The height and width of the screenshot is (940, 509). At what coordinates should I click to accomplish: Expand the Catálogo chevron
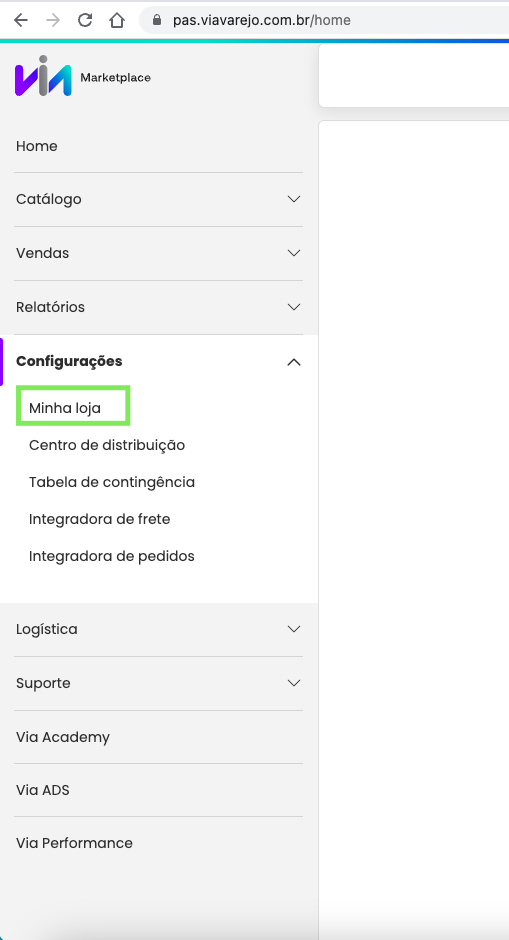pyautogui.click(x=294, y=199)
